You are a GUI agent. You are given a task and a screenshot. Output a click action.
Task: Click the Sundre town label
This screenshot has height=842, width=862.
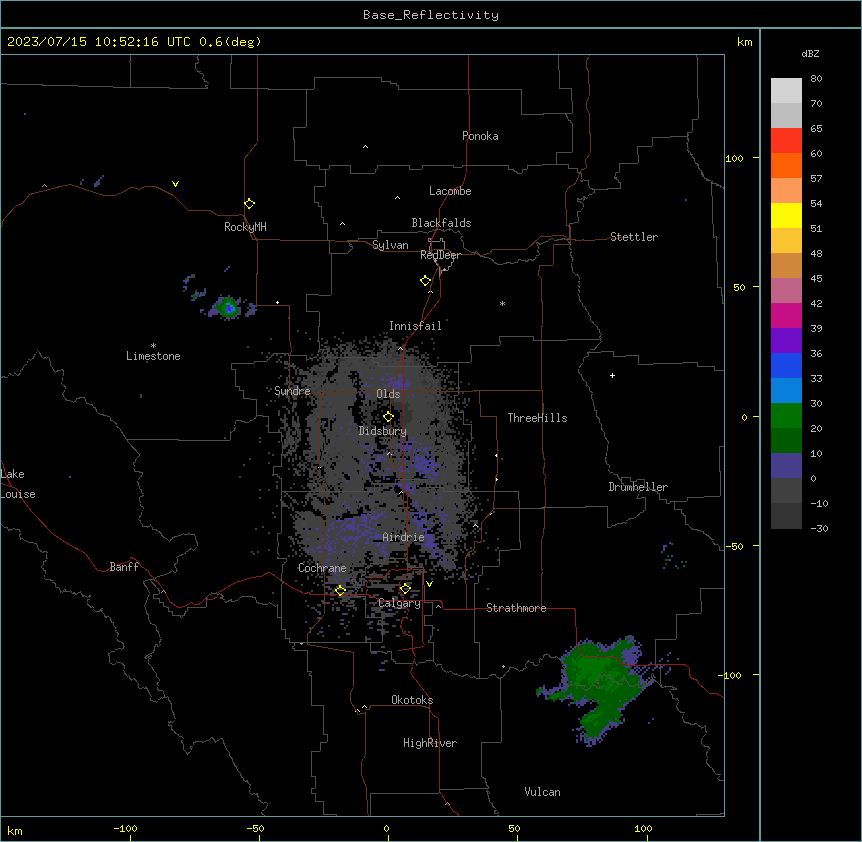pos(292,391)
